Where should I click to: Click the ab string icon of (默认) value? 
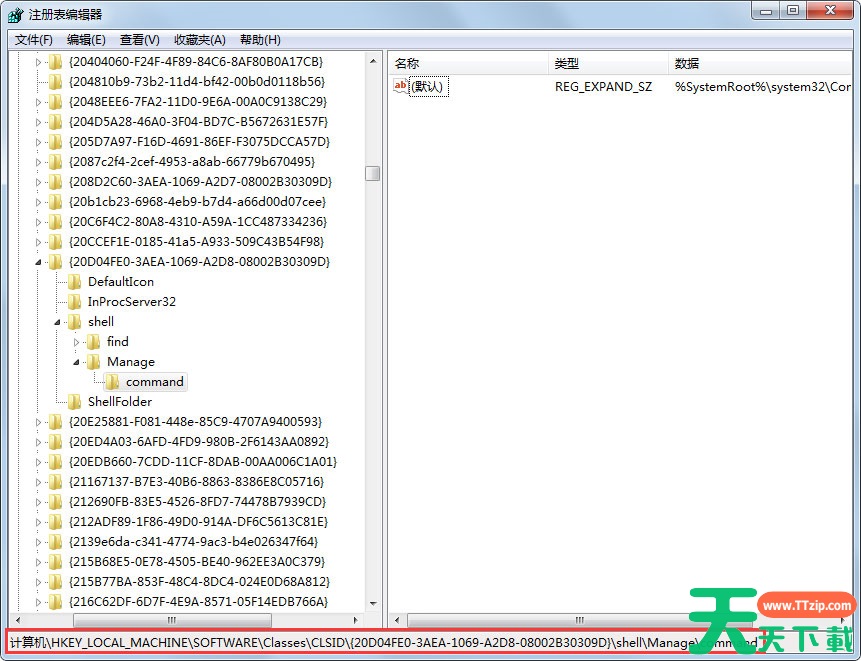(400, 86)
